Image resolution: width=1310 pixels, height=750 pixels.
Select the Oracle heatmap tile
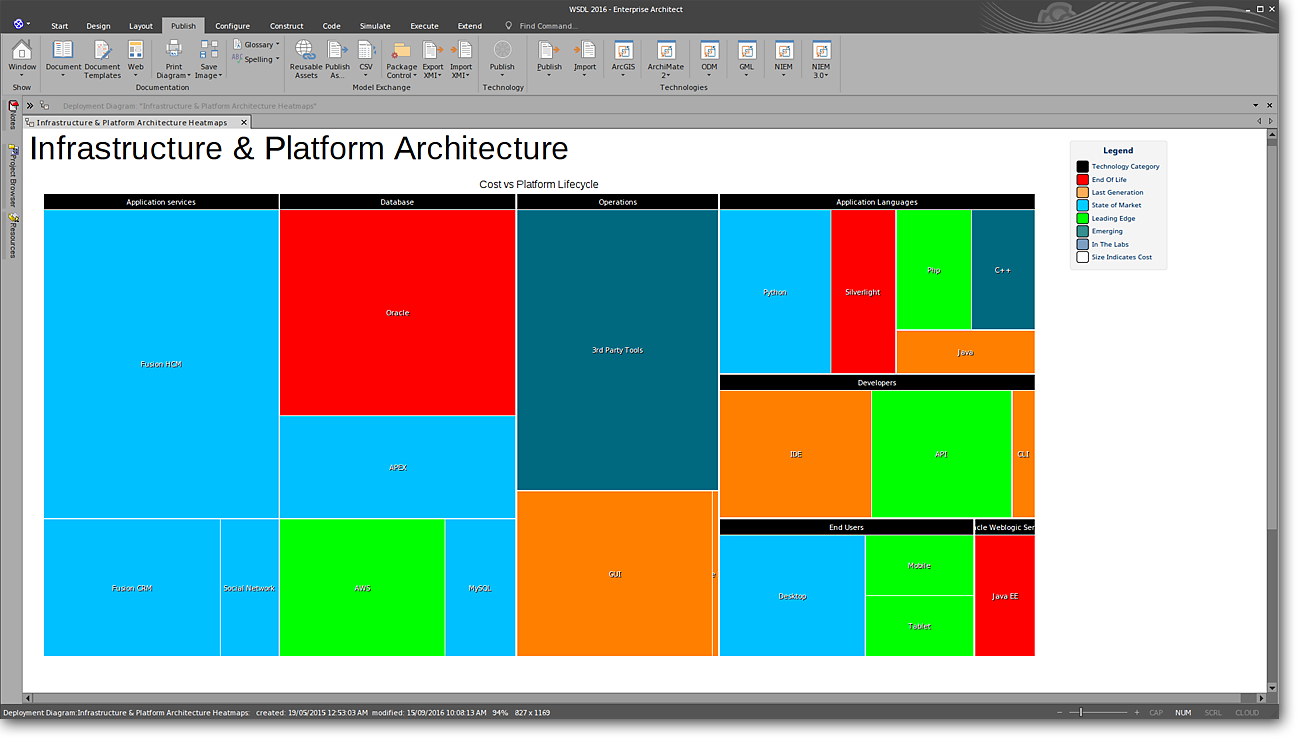pos(397,313)
